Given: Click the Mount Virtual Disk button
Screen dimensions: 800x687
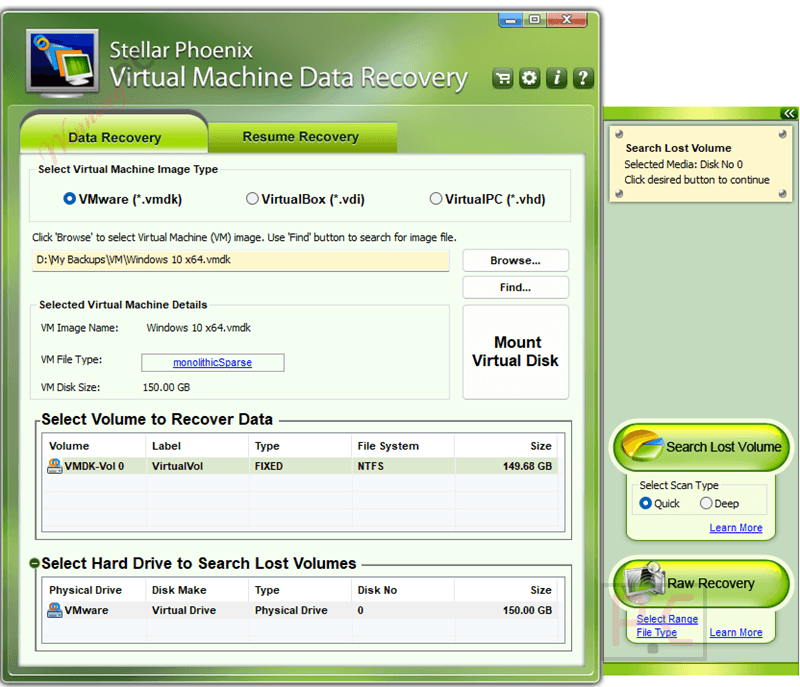Looking at the screenshot, I should [x=515, y=352].
